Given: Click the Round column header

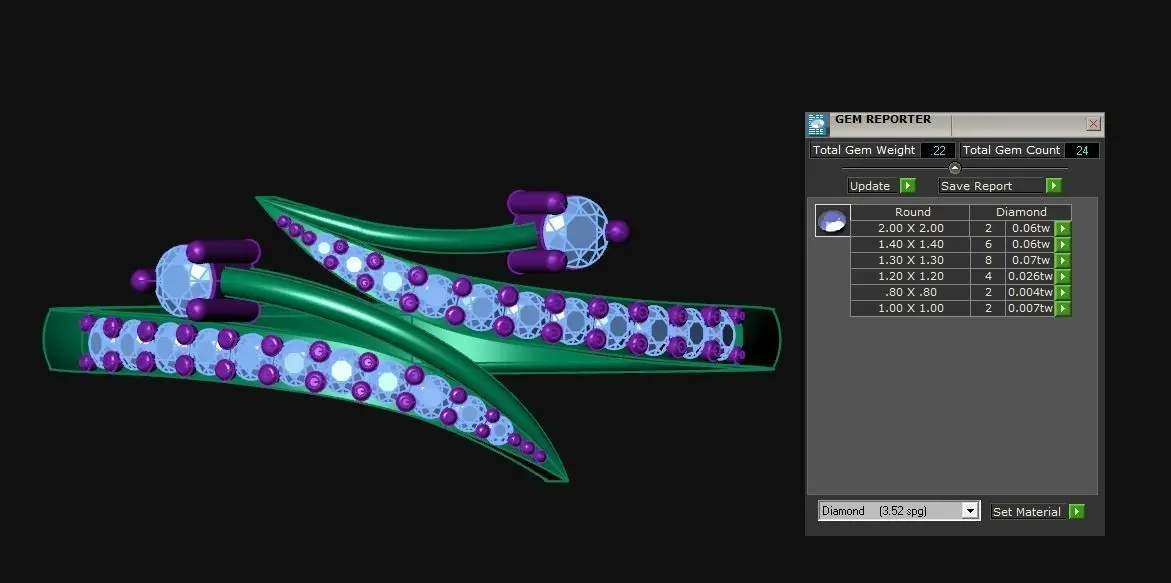Looking at the screenshot, I should point(910,212).
